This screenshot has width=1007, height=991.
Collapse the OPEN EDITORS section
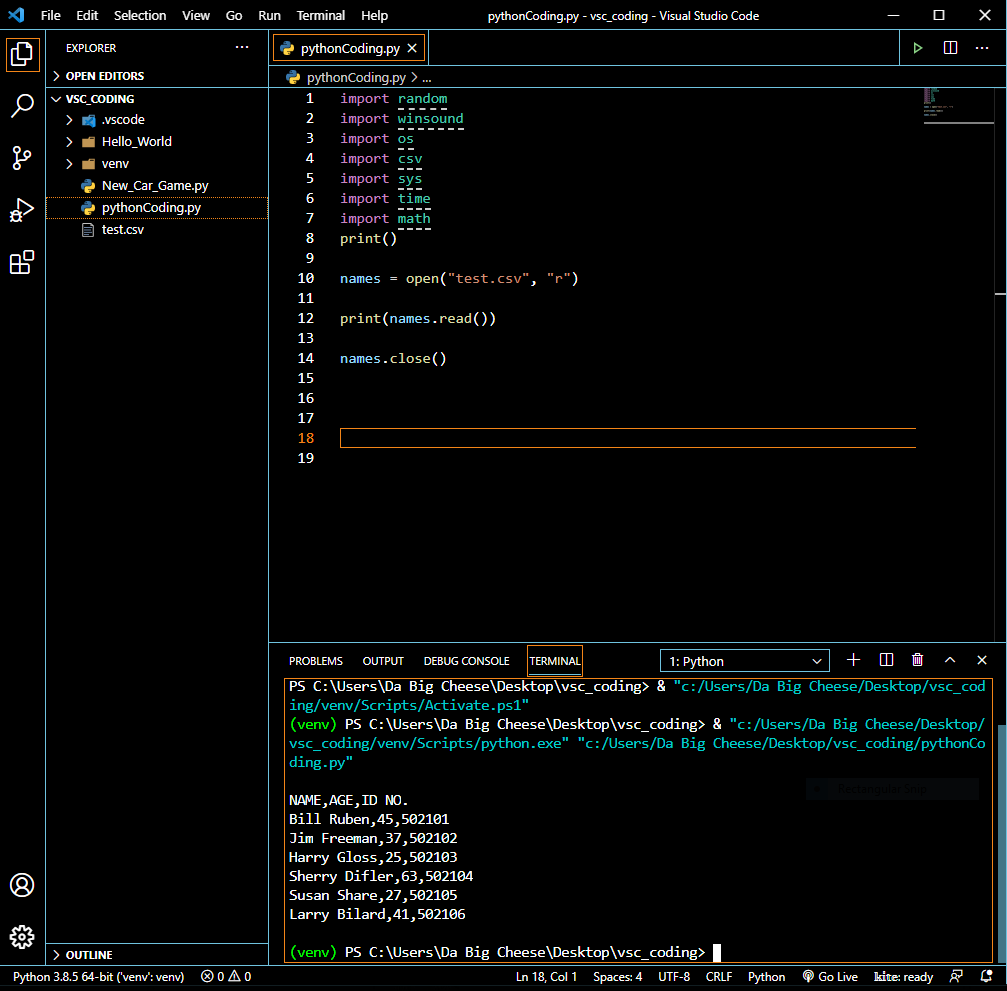(x=104, y=76)
